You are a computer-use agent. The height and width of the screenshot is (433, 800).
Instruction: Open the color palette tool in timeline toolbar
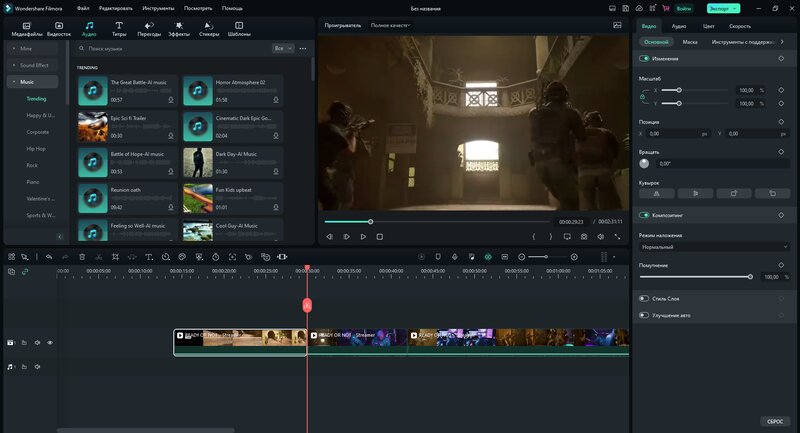(x=182, y=257)
